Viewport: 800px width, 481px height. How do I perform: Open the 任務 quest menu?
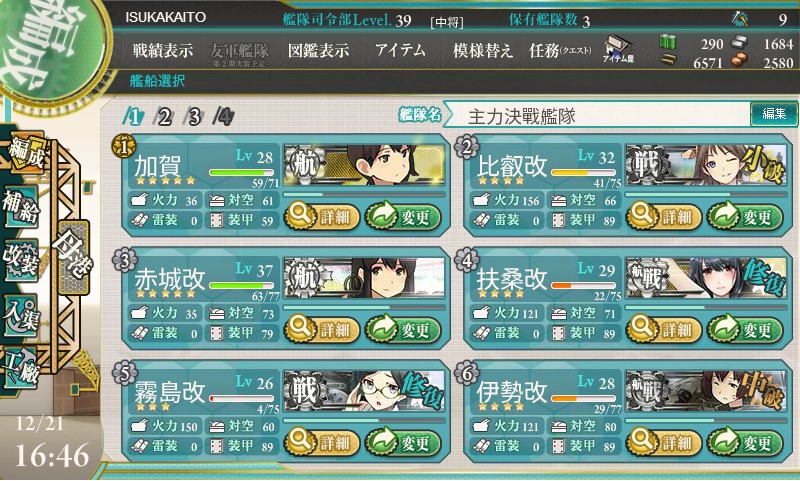(x=560, y=50)
